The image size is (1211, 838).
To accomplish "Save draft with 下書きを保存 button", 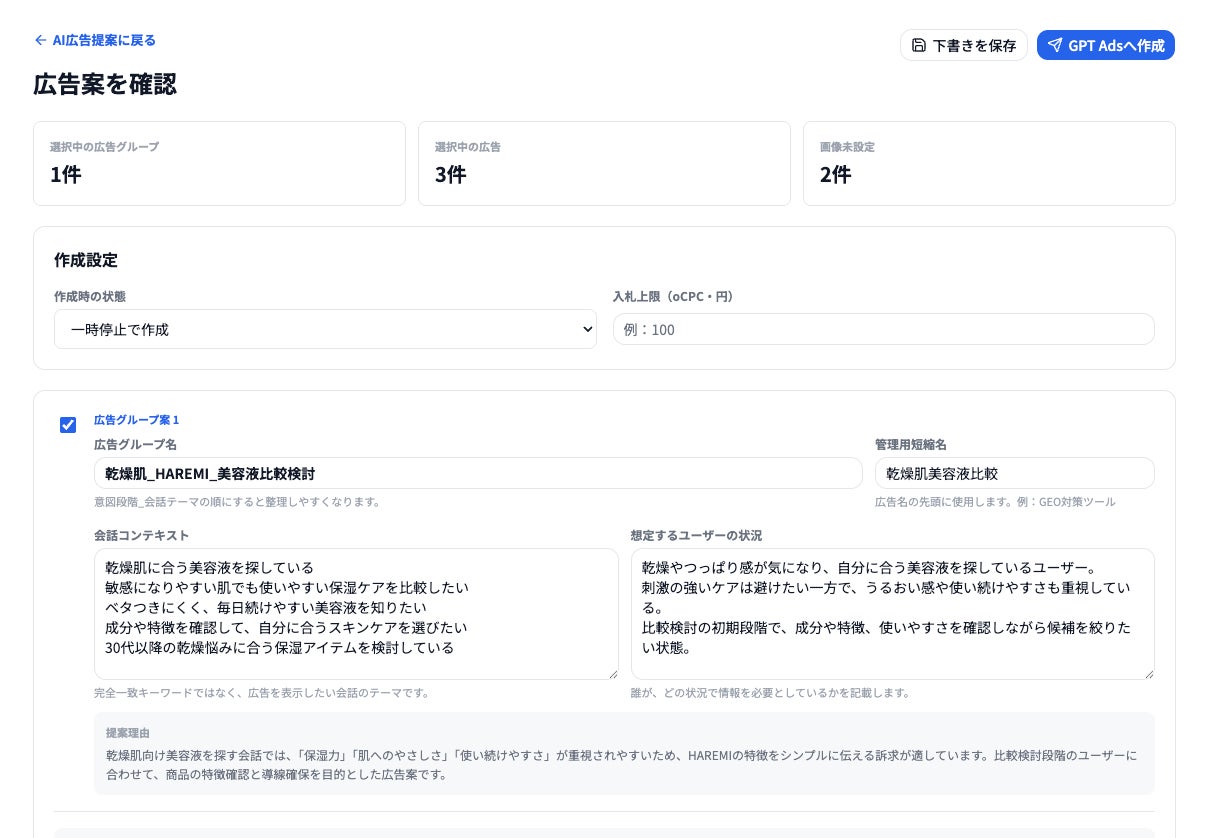I will 964,45.
